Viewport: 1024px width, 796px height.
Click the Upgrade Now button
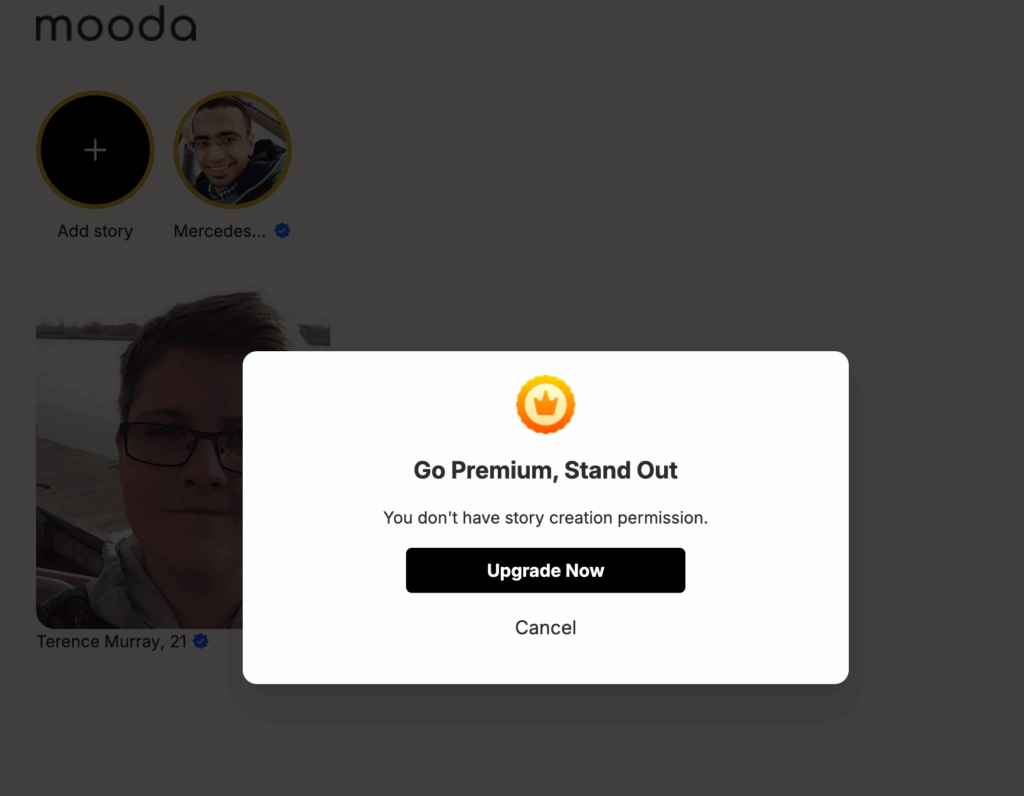tap(545, 570)
